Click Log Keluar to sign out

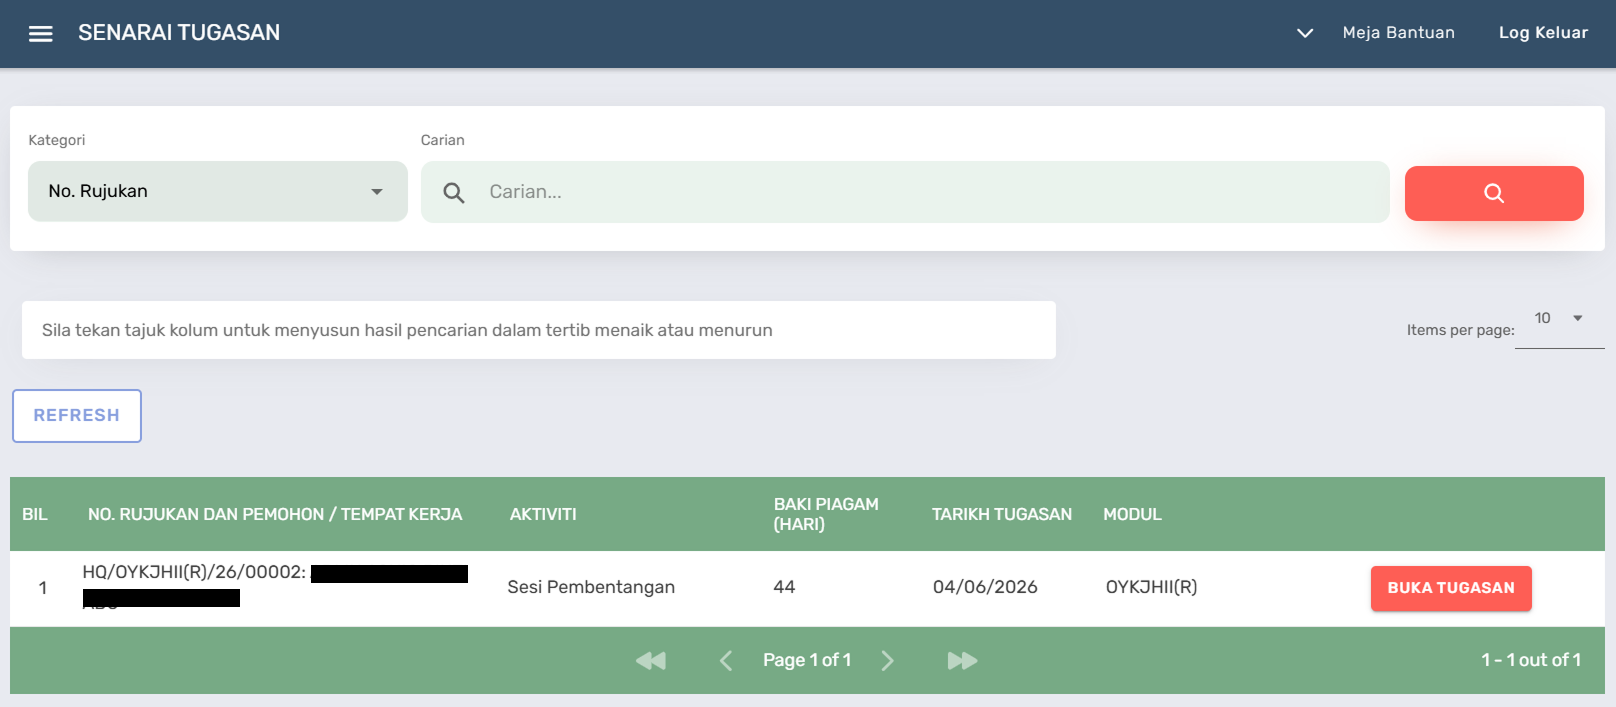click(x=1543, y=33)
